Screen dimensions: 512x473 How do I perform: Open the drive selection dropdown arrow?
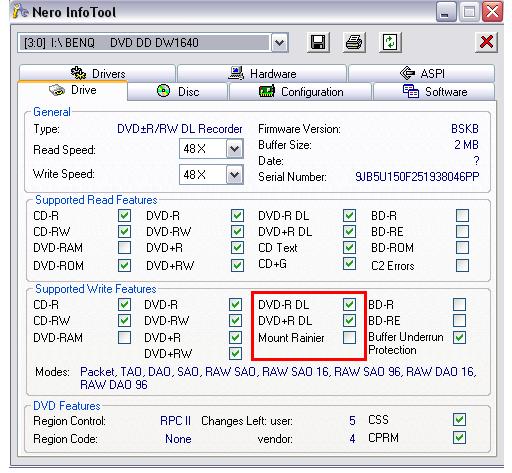(279, 43)
